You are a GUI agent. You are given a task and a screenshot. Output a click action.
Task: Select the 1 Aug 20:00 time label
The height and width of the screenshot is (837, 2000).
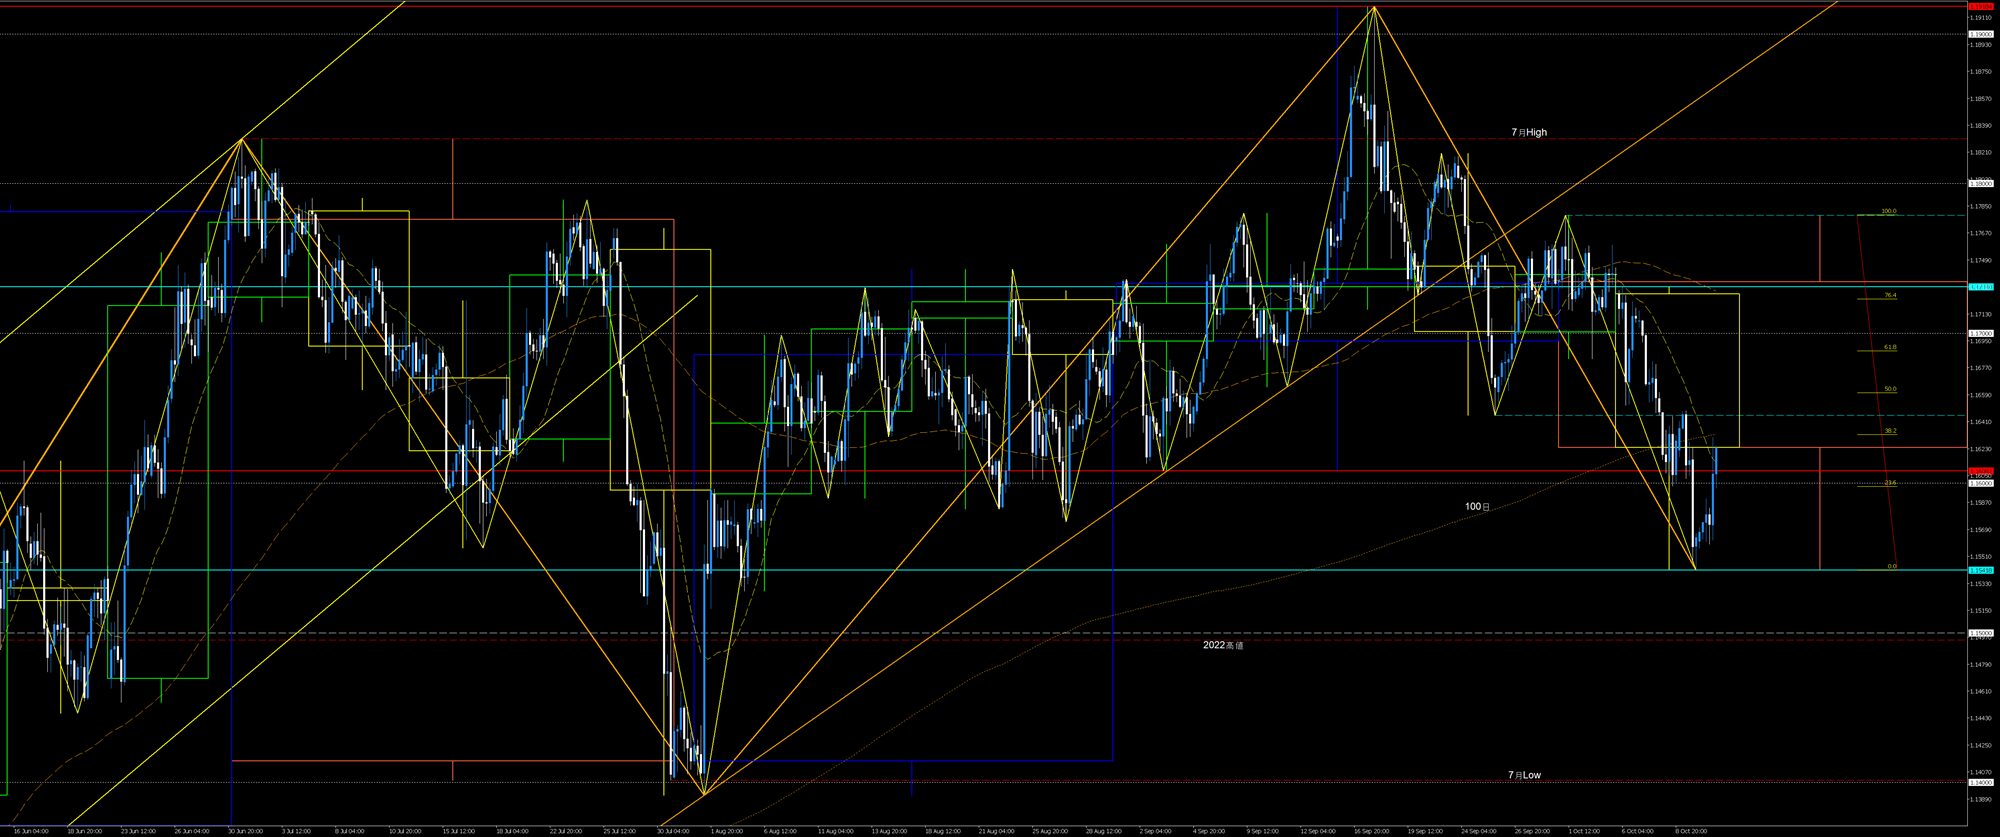click(x=726, y=831)
